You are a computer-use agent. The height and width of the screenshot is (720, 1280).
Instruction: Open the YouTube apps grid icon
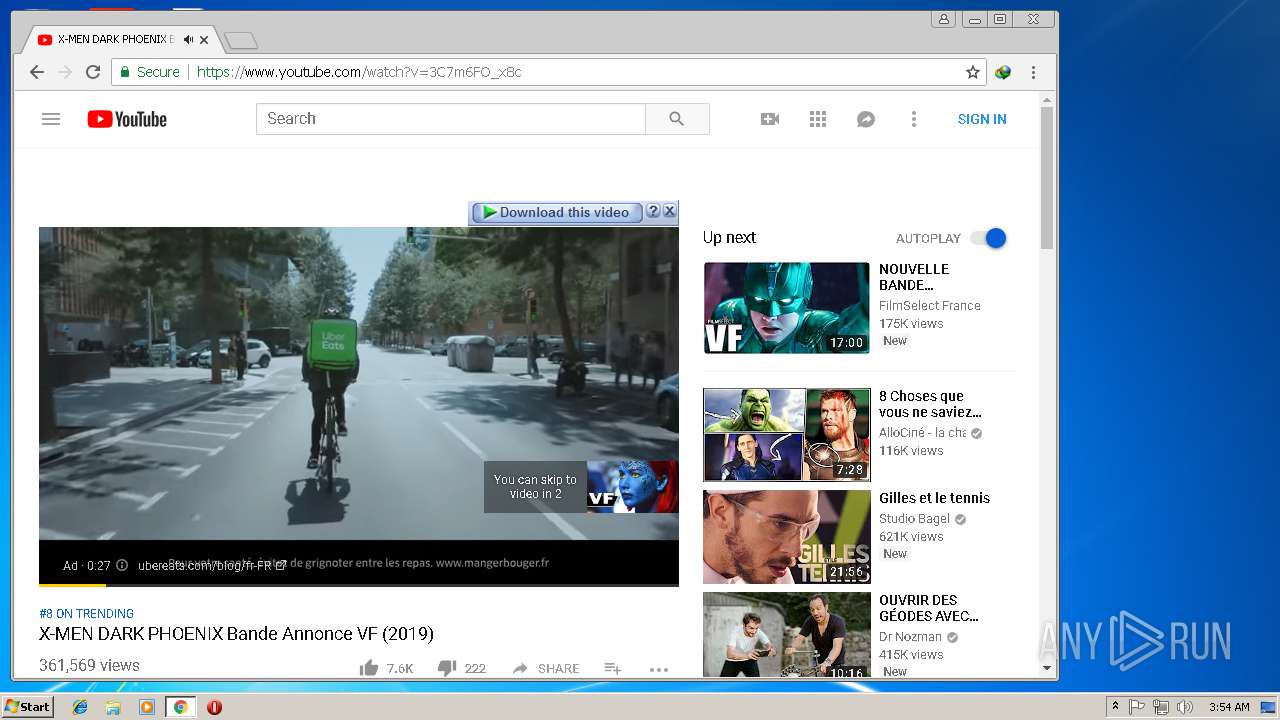coord(818,119)
